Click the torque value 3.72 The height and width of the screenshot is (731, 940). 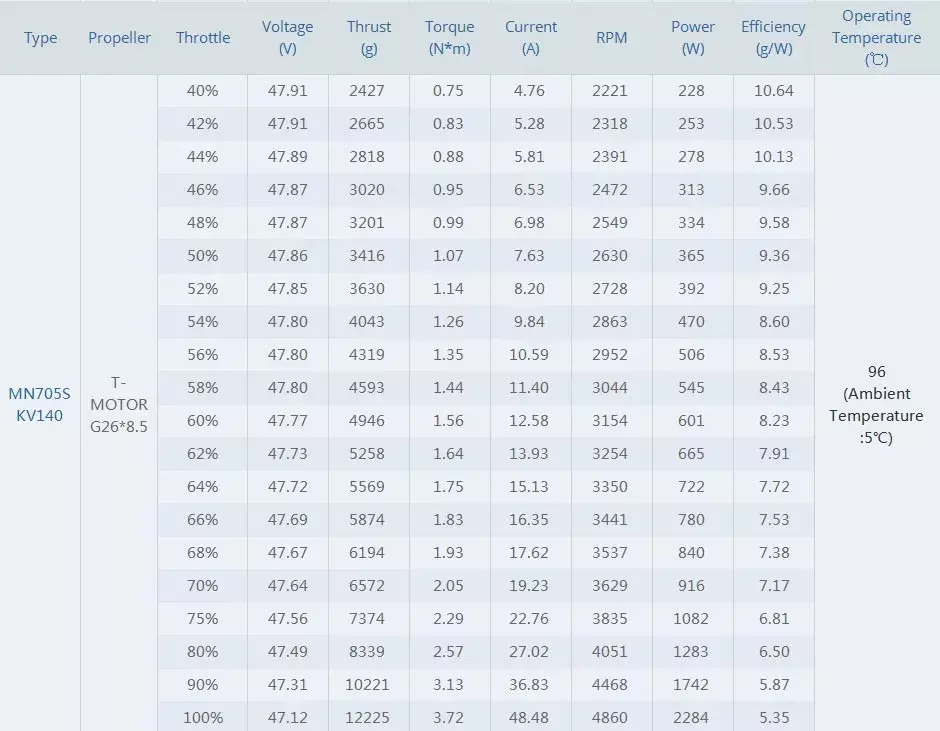[x=449, y=717]
